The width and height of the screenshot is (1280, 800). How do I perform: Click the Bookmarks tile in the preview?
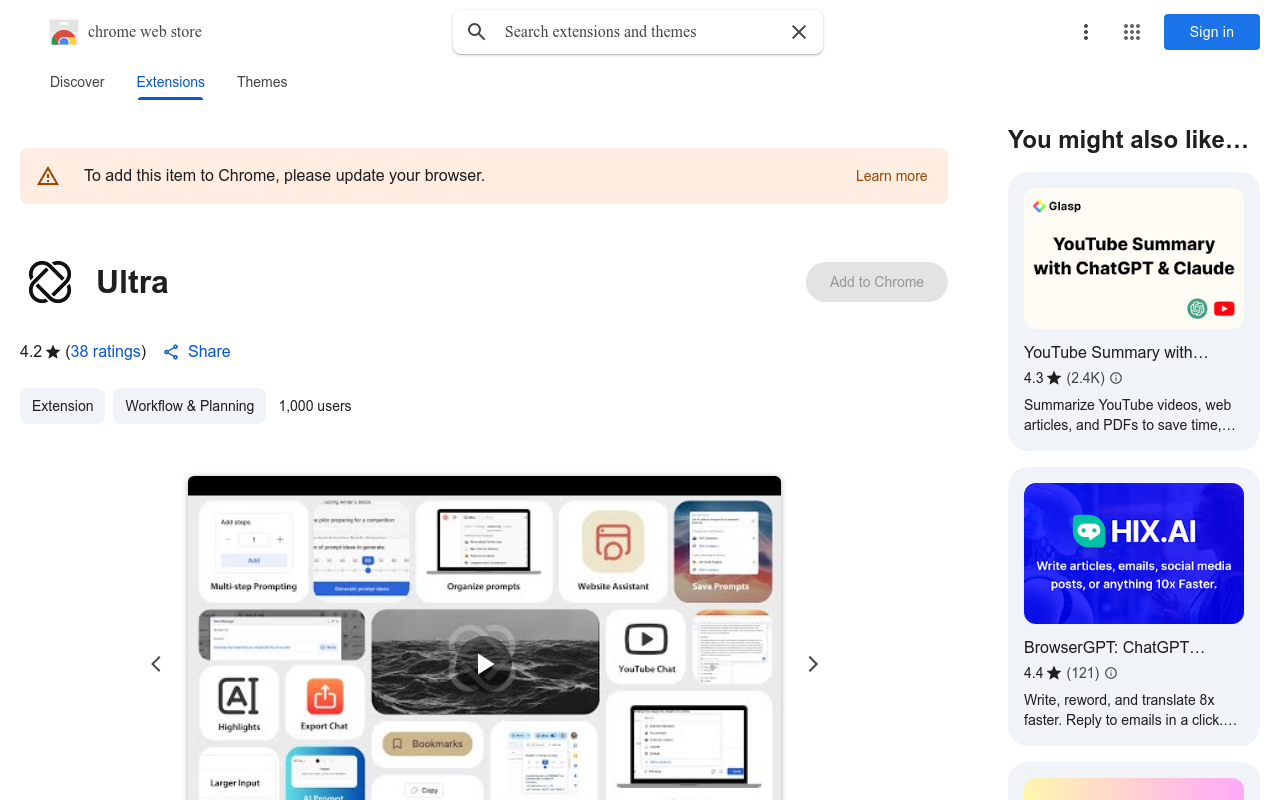pos(427,744)
